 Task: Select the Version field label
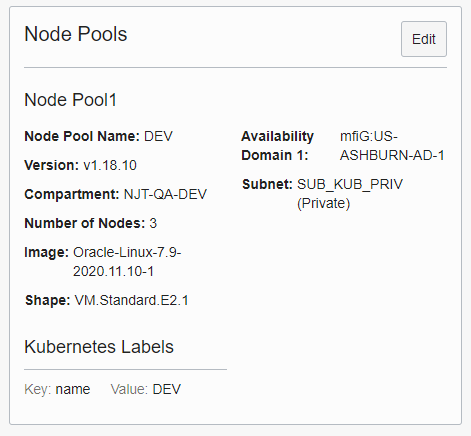pos(52,165)
